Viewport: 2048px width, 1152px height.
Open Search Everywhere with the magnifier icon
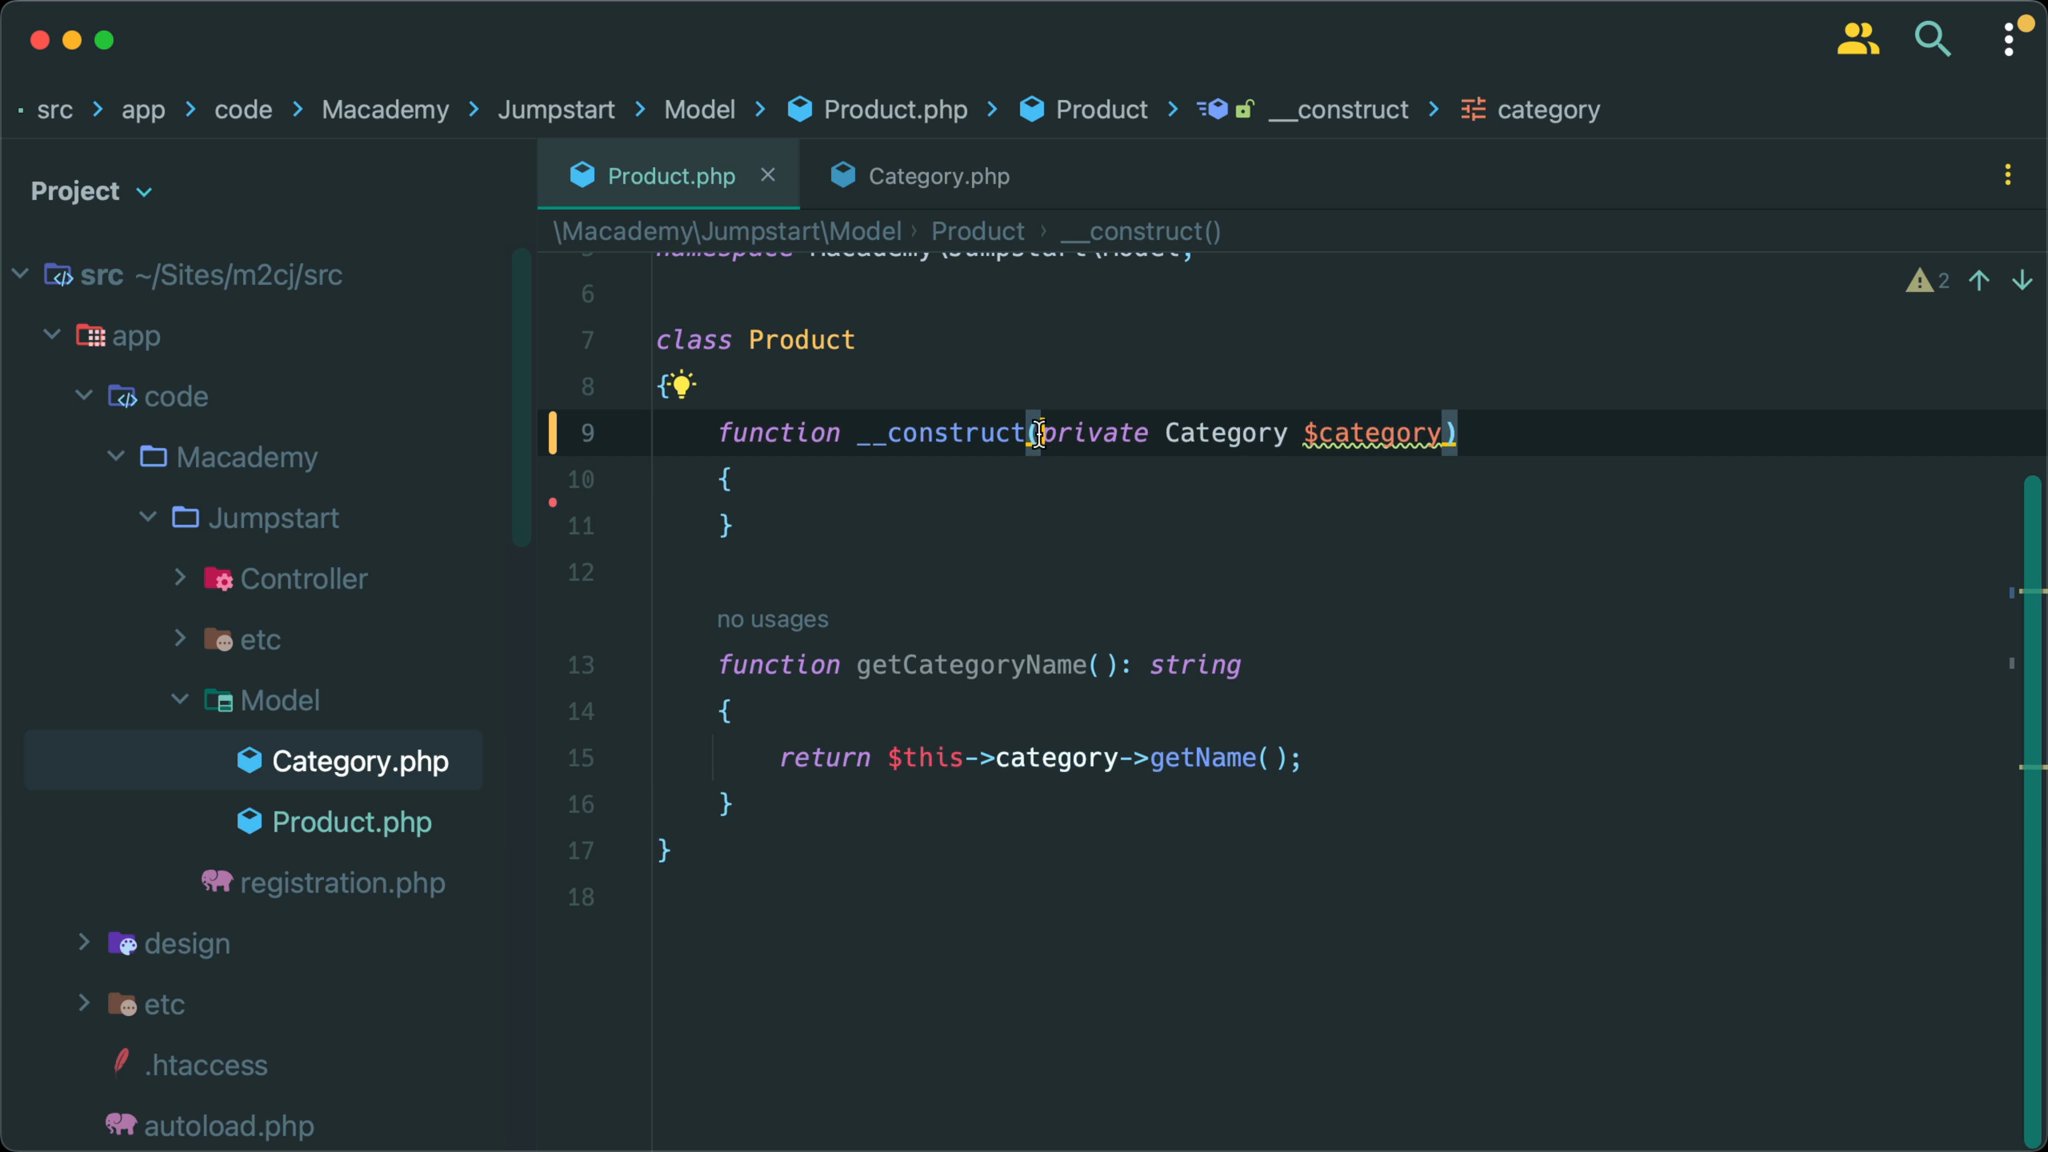pyautogui.click(x=1932, y=39)
